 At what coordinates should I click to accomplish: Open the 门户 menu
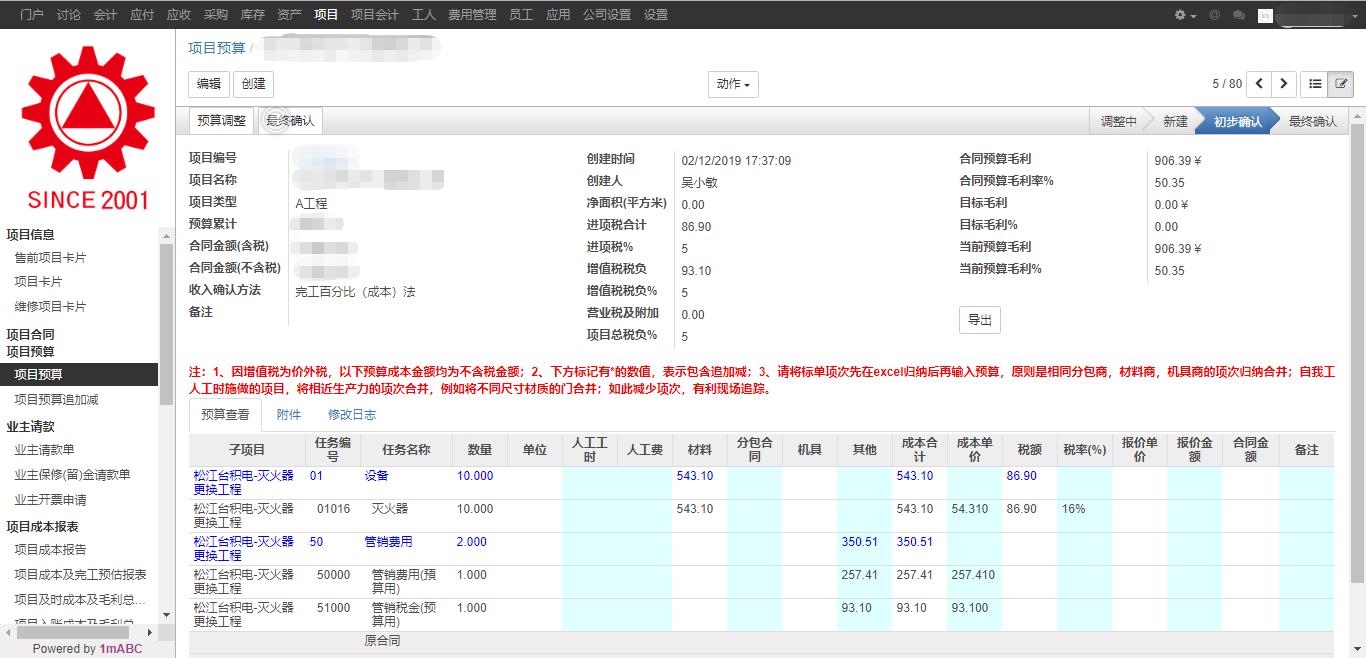(32, 15)
